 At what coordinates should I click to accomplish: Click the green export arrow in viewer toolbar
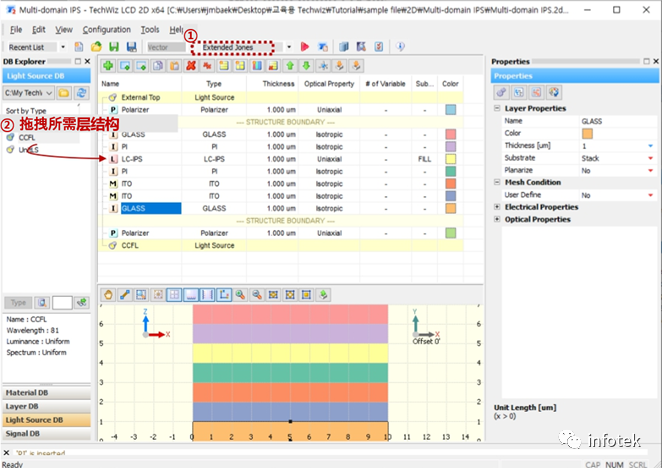[323, 295]
